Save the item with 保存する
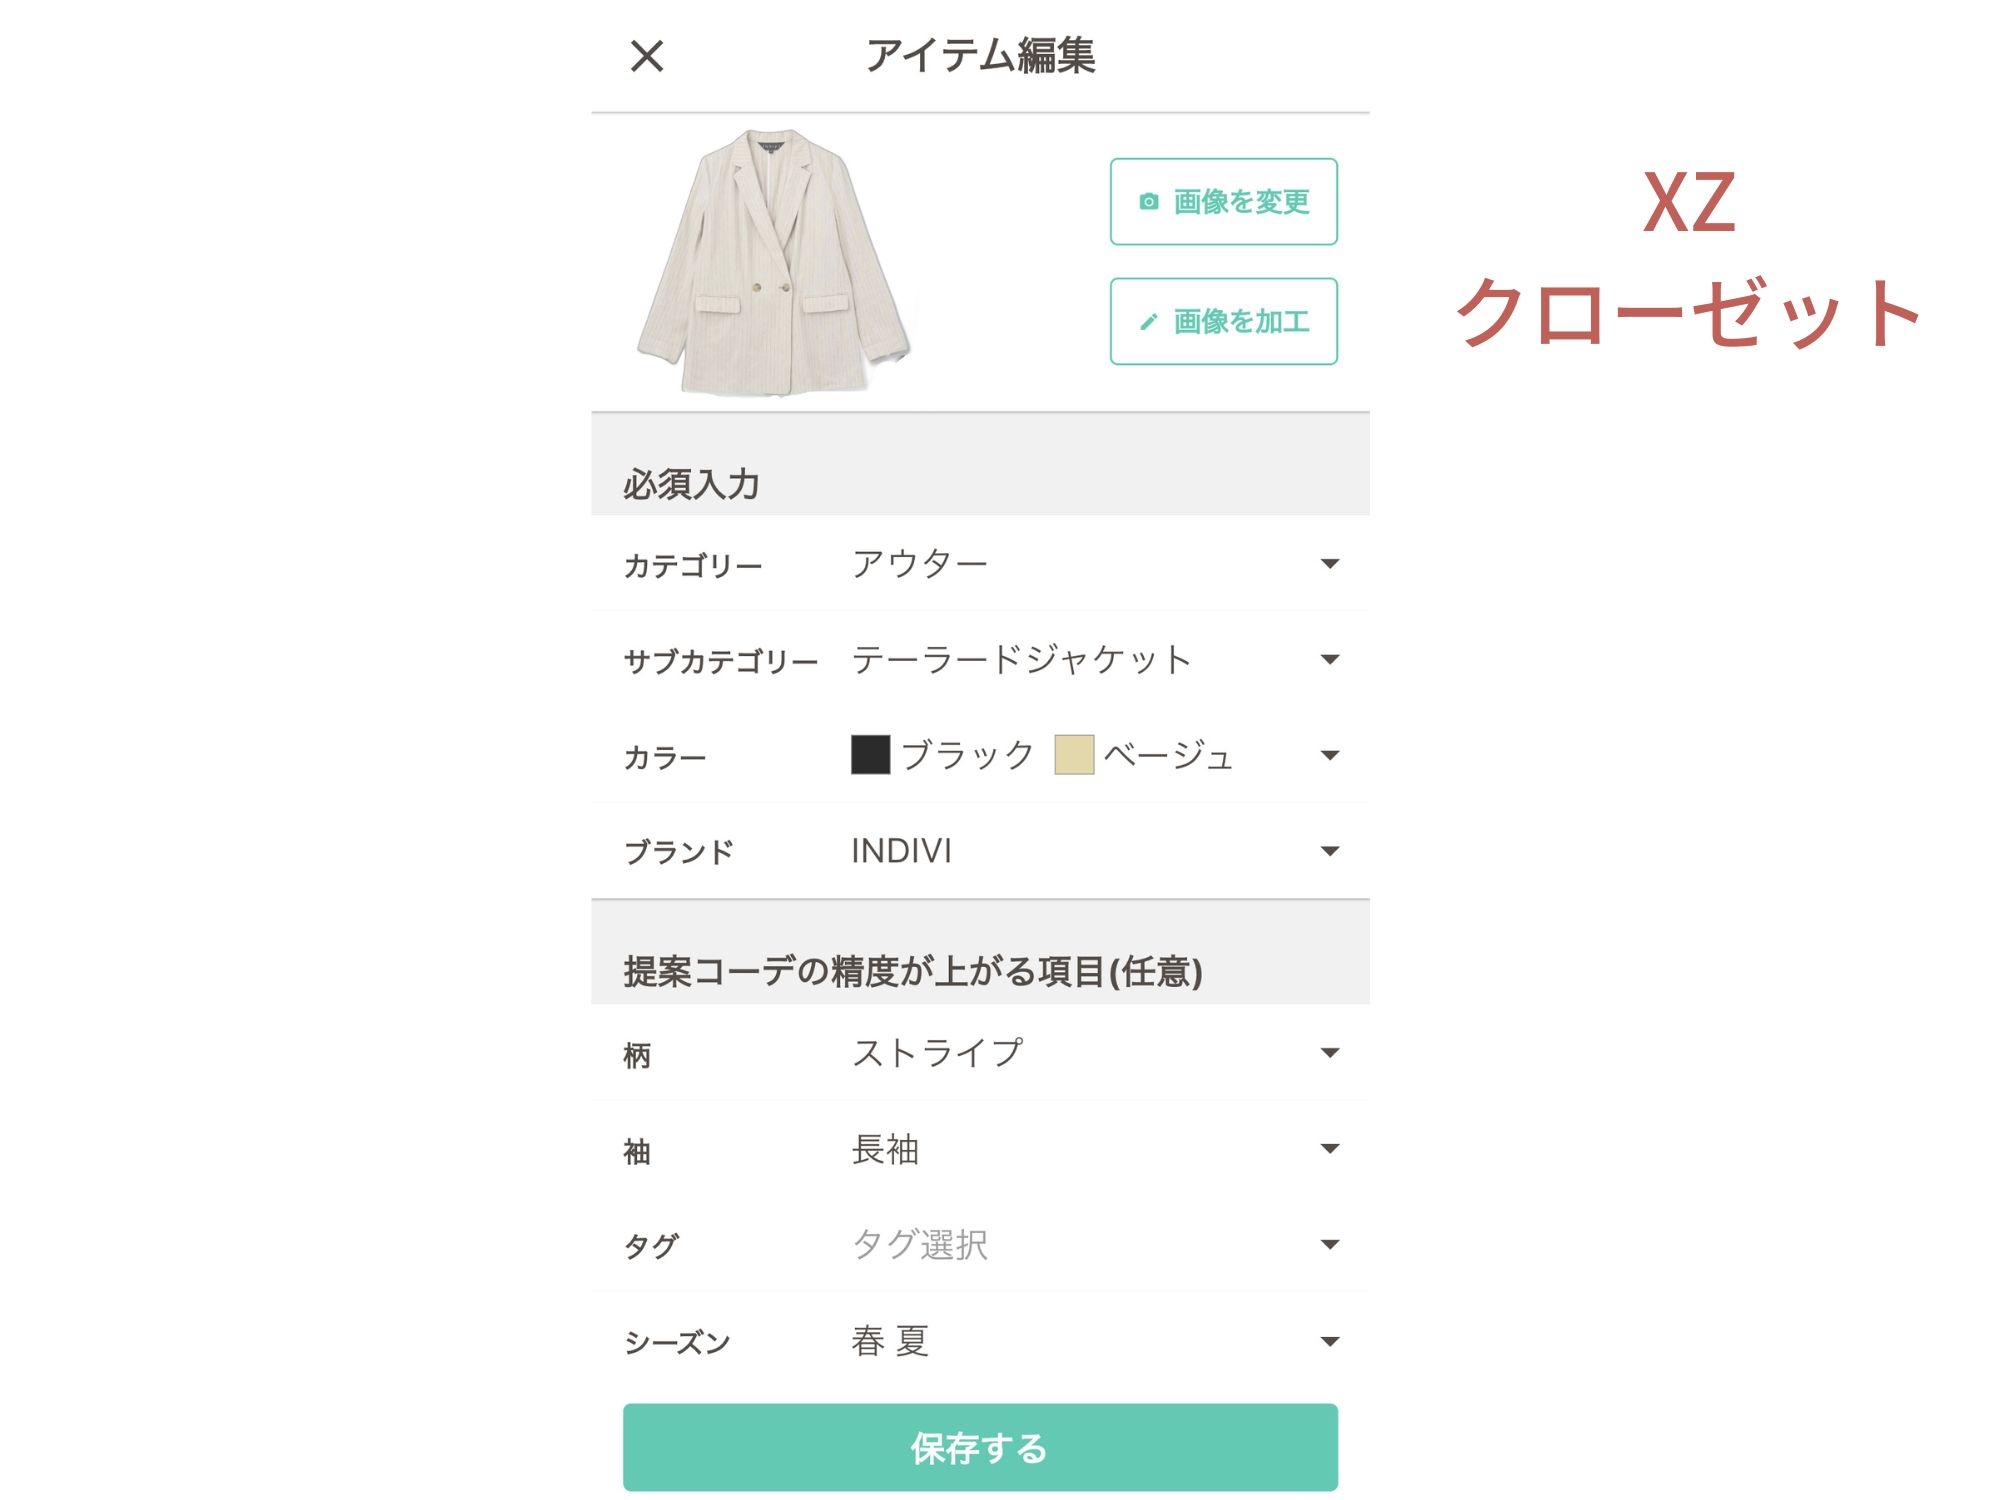This screenshot has width=2000, height=1500. tap(980, 1447)
